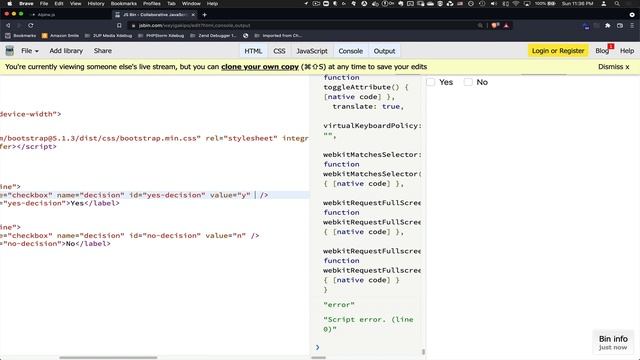Click the browser back arrow
The height and width of the screenshot is (360, 640).
click(x=8, y=25)
